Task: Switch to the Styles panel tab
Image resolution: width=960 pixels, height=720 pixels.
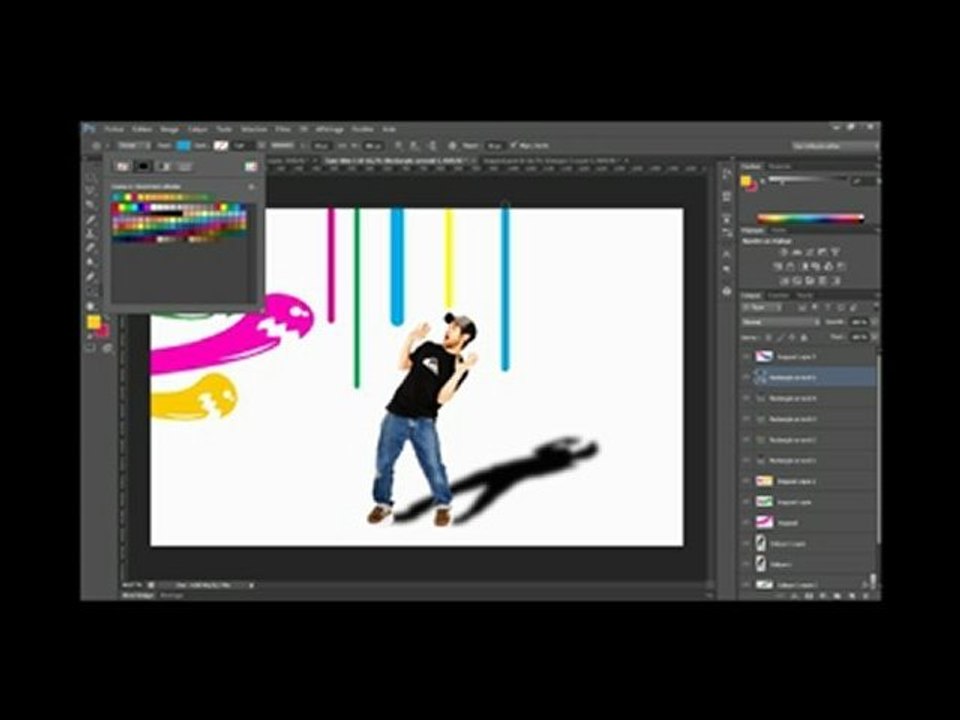Action: 778,231
